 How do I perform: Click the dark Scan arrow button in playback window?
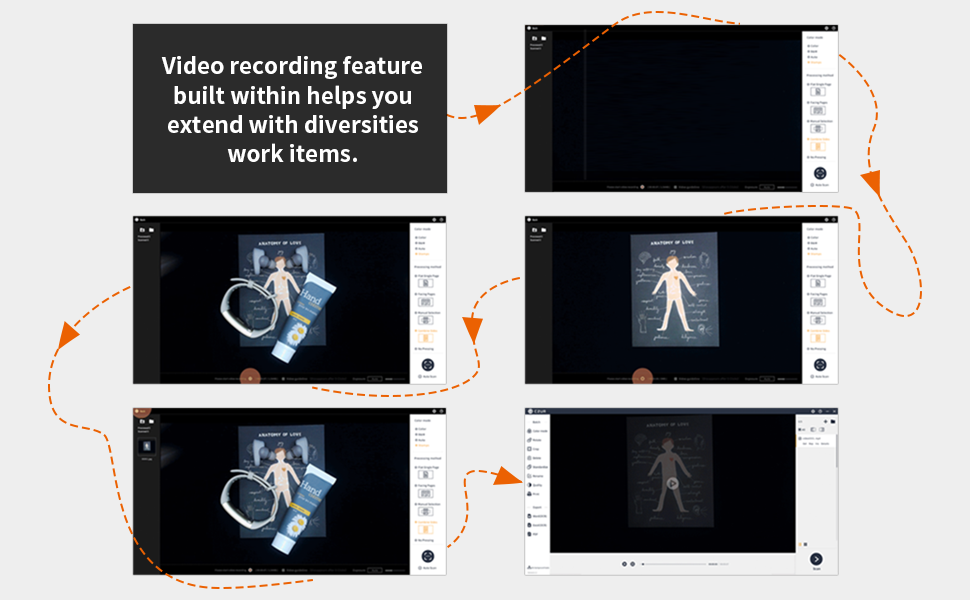tap(816, 559)
